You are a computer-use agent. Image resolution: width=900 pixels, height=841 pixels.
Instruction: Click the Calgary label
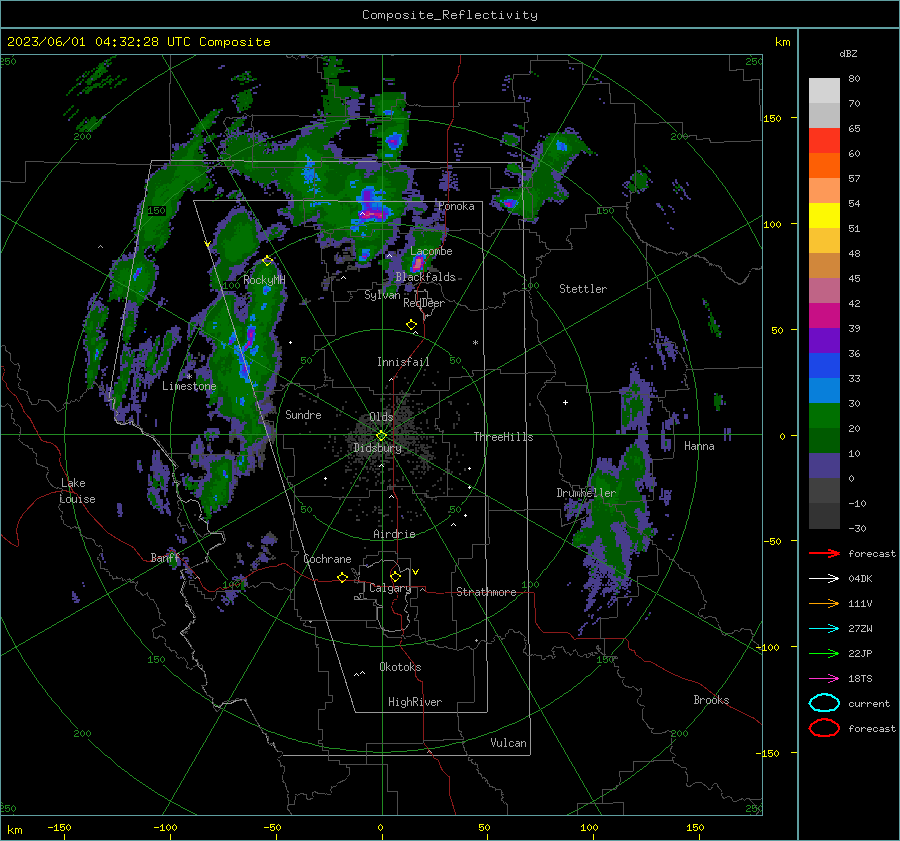(390, 588)
